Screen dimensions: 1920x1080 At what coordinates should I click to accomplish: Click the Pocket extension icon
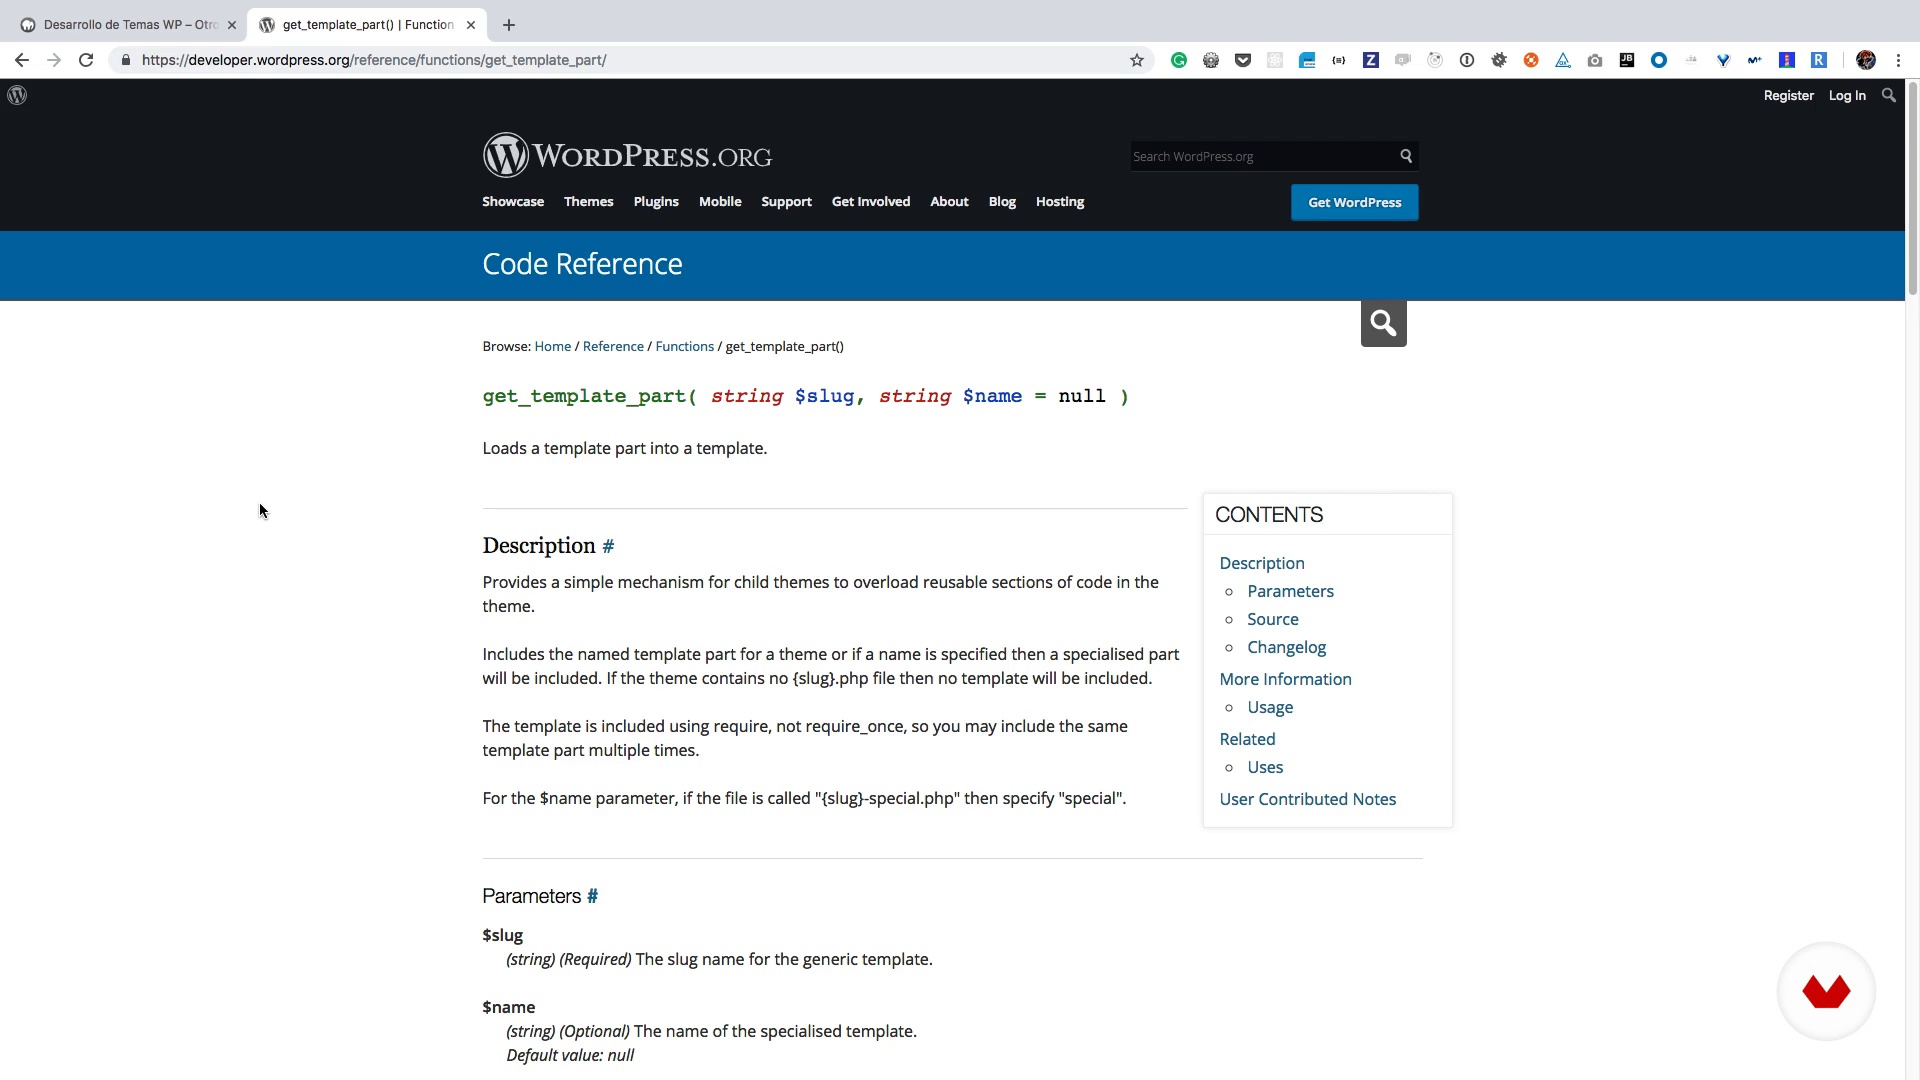pos(1243,60)
